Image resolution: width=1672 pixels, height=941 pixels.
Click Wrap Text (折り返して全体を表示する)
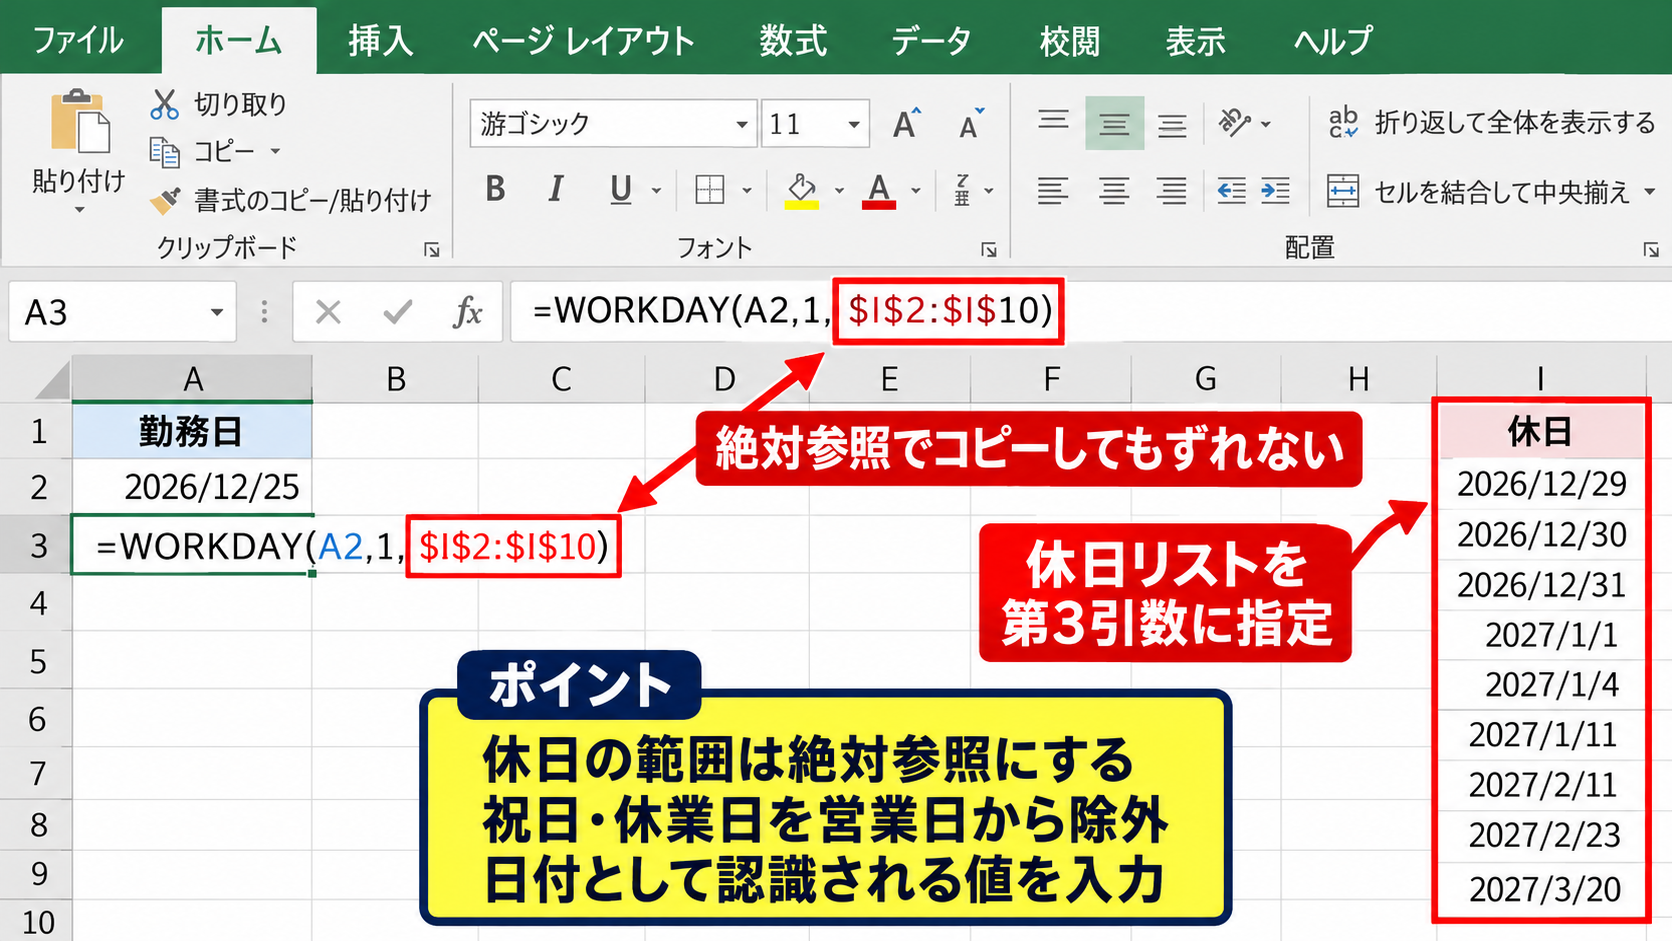pyautogui.click(x=1491, y=123)
